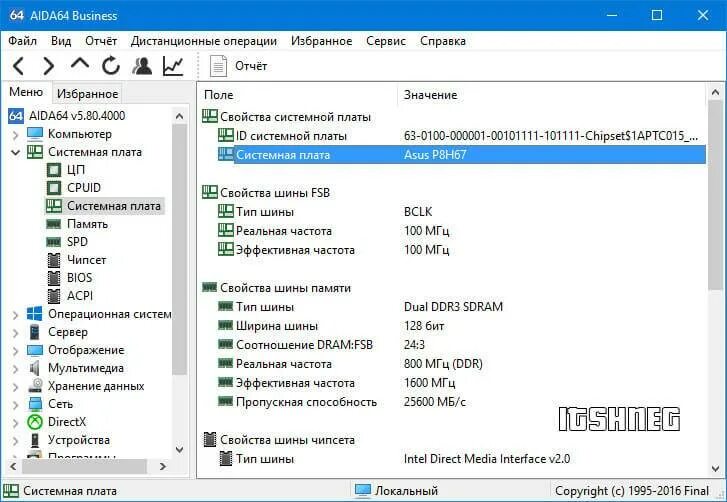Viewport: 727px width, 502px height.
Task: Select the ЦП processor icon in the tree
Action: 54,170
